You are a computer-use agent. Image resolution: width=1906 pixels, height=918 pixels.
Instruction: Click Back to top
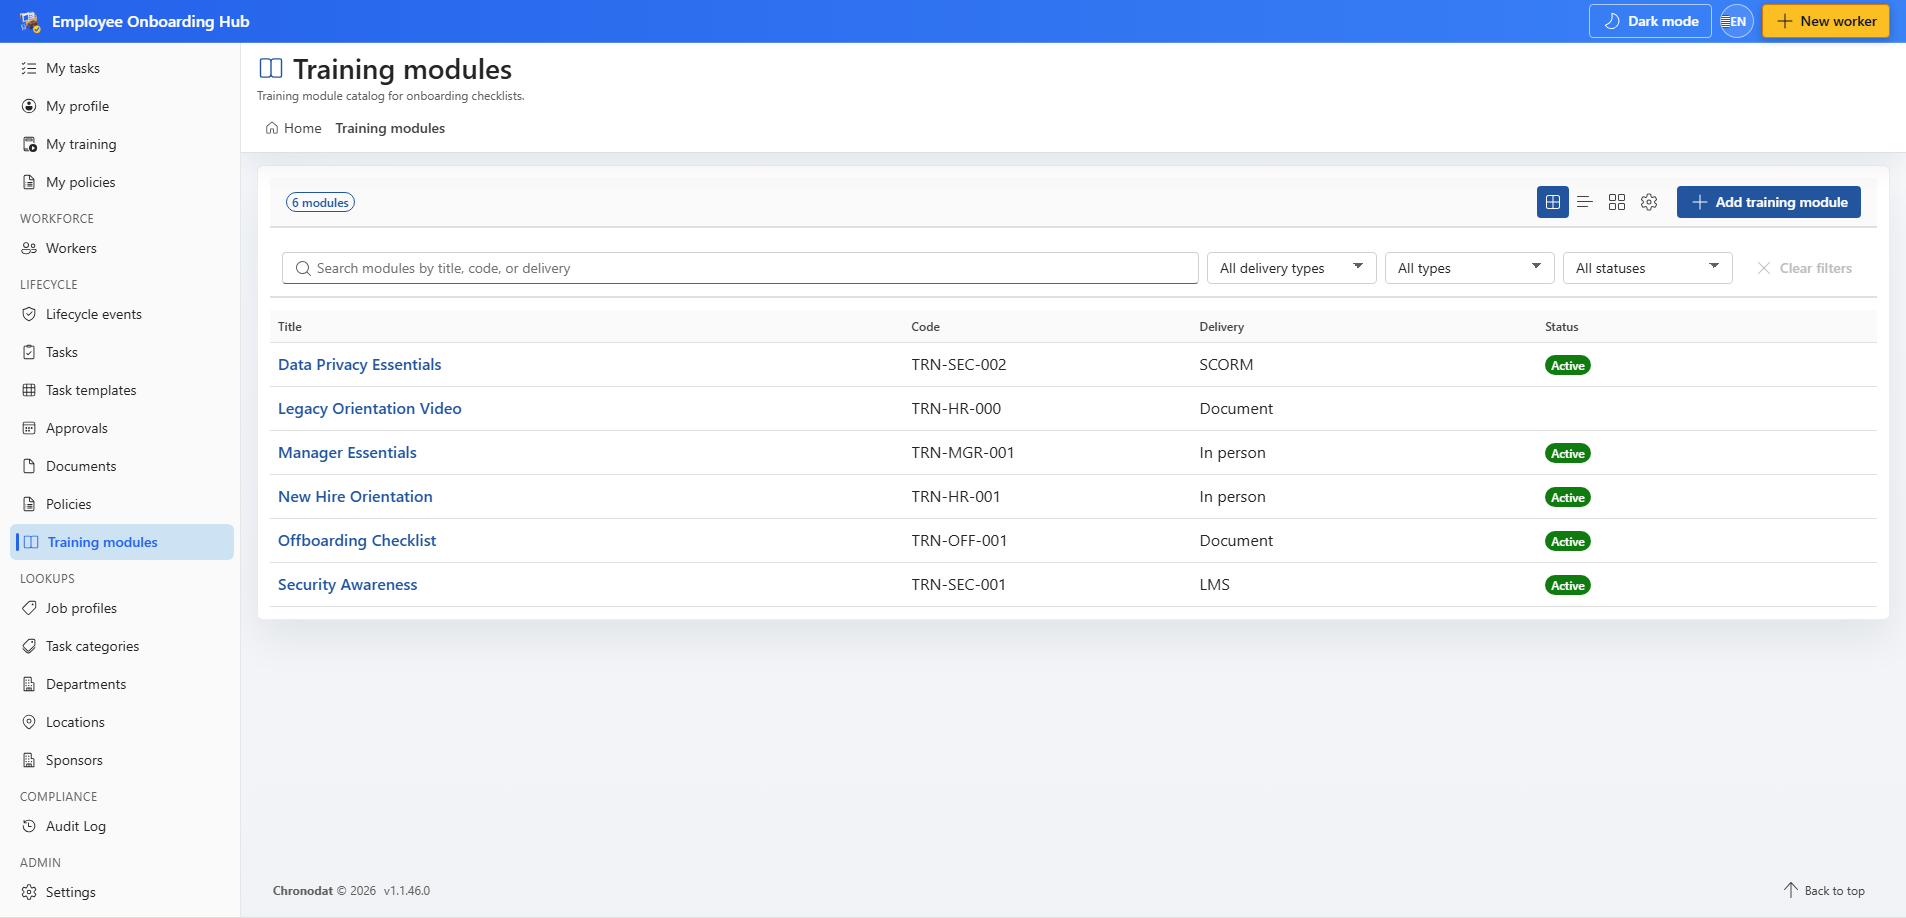(x=1825, y=891)
